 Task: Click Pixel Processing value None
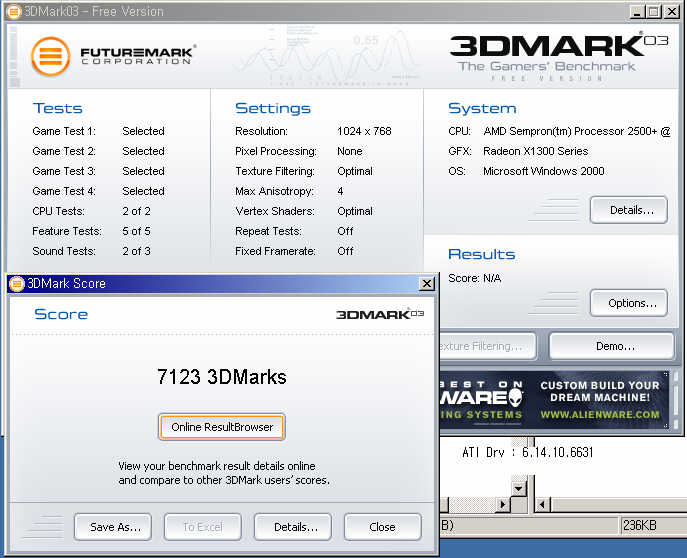pos(350,151)
